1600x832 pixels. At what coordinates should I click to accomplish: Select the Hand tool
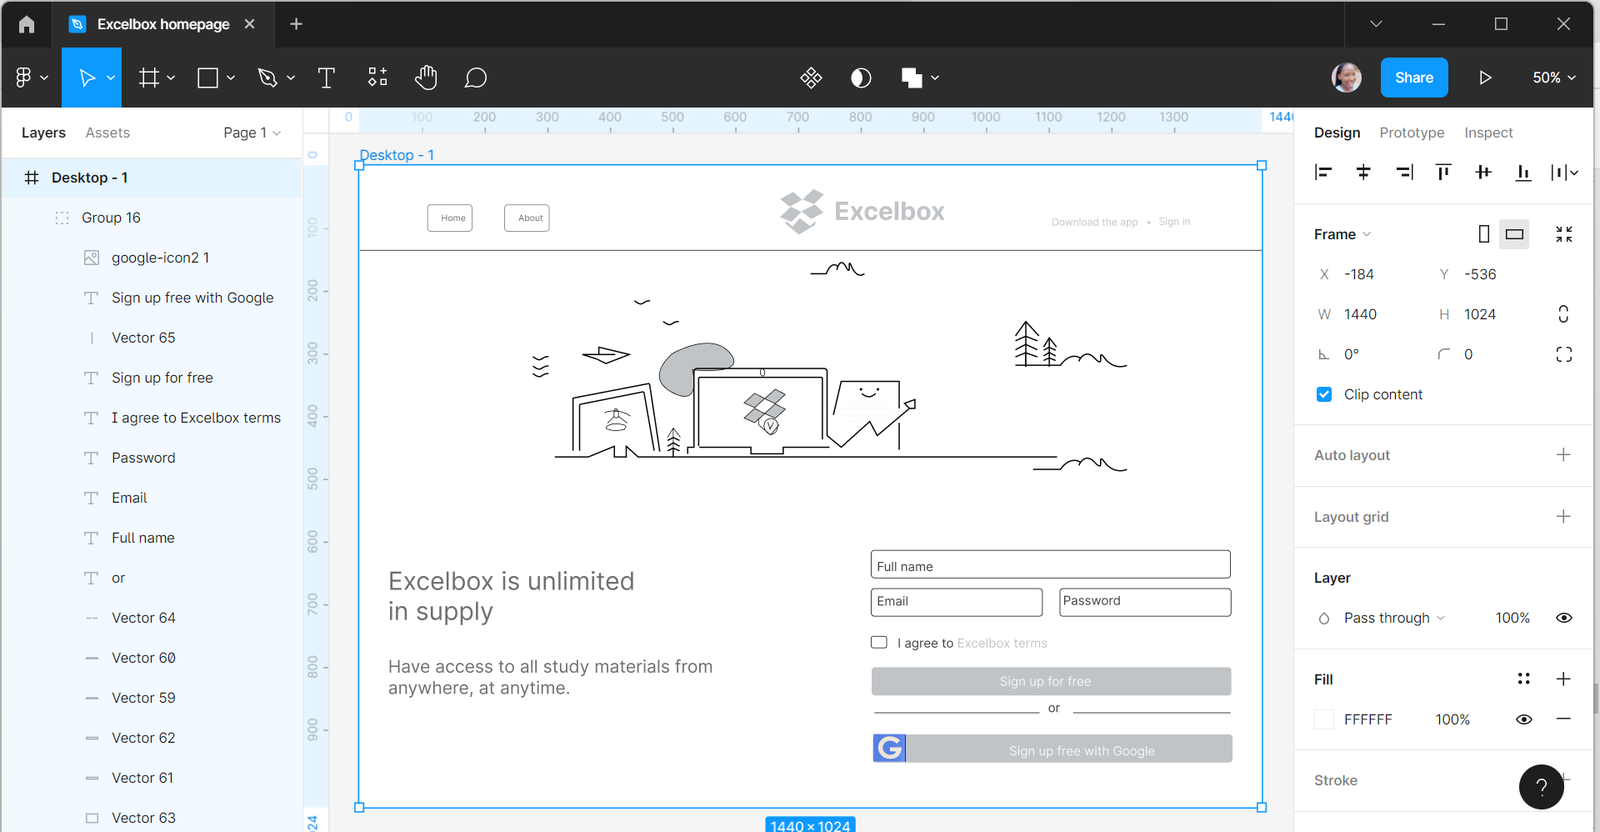[426, 77]
